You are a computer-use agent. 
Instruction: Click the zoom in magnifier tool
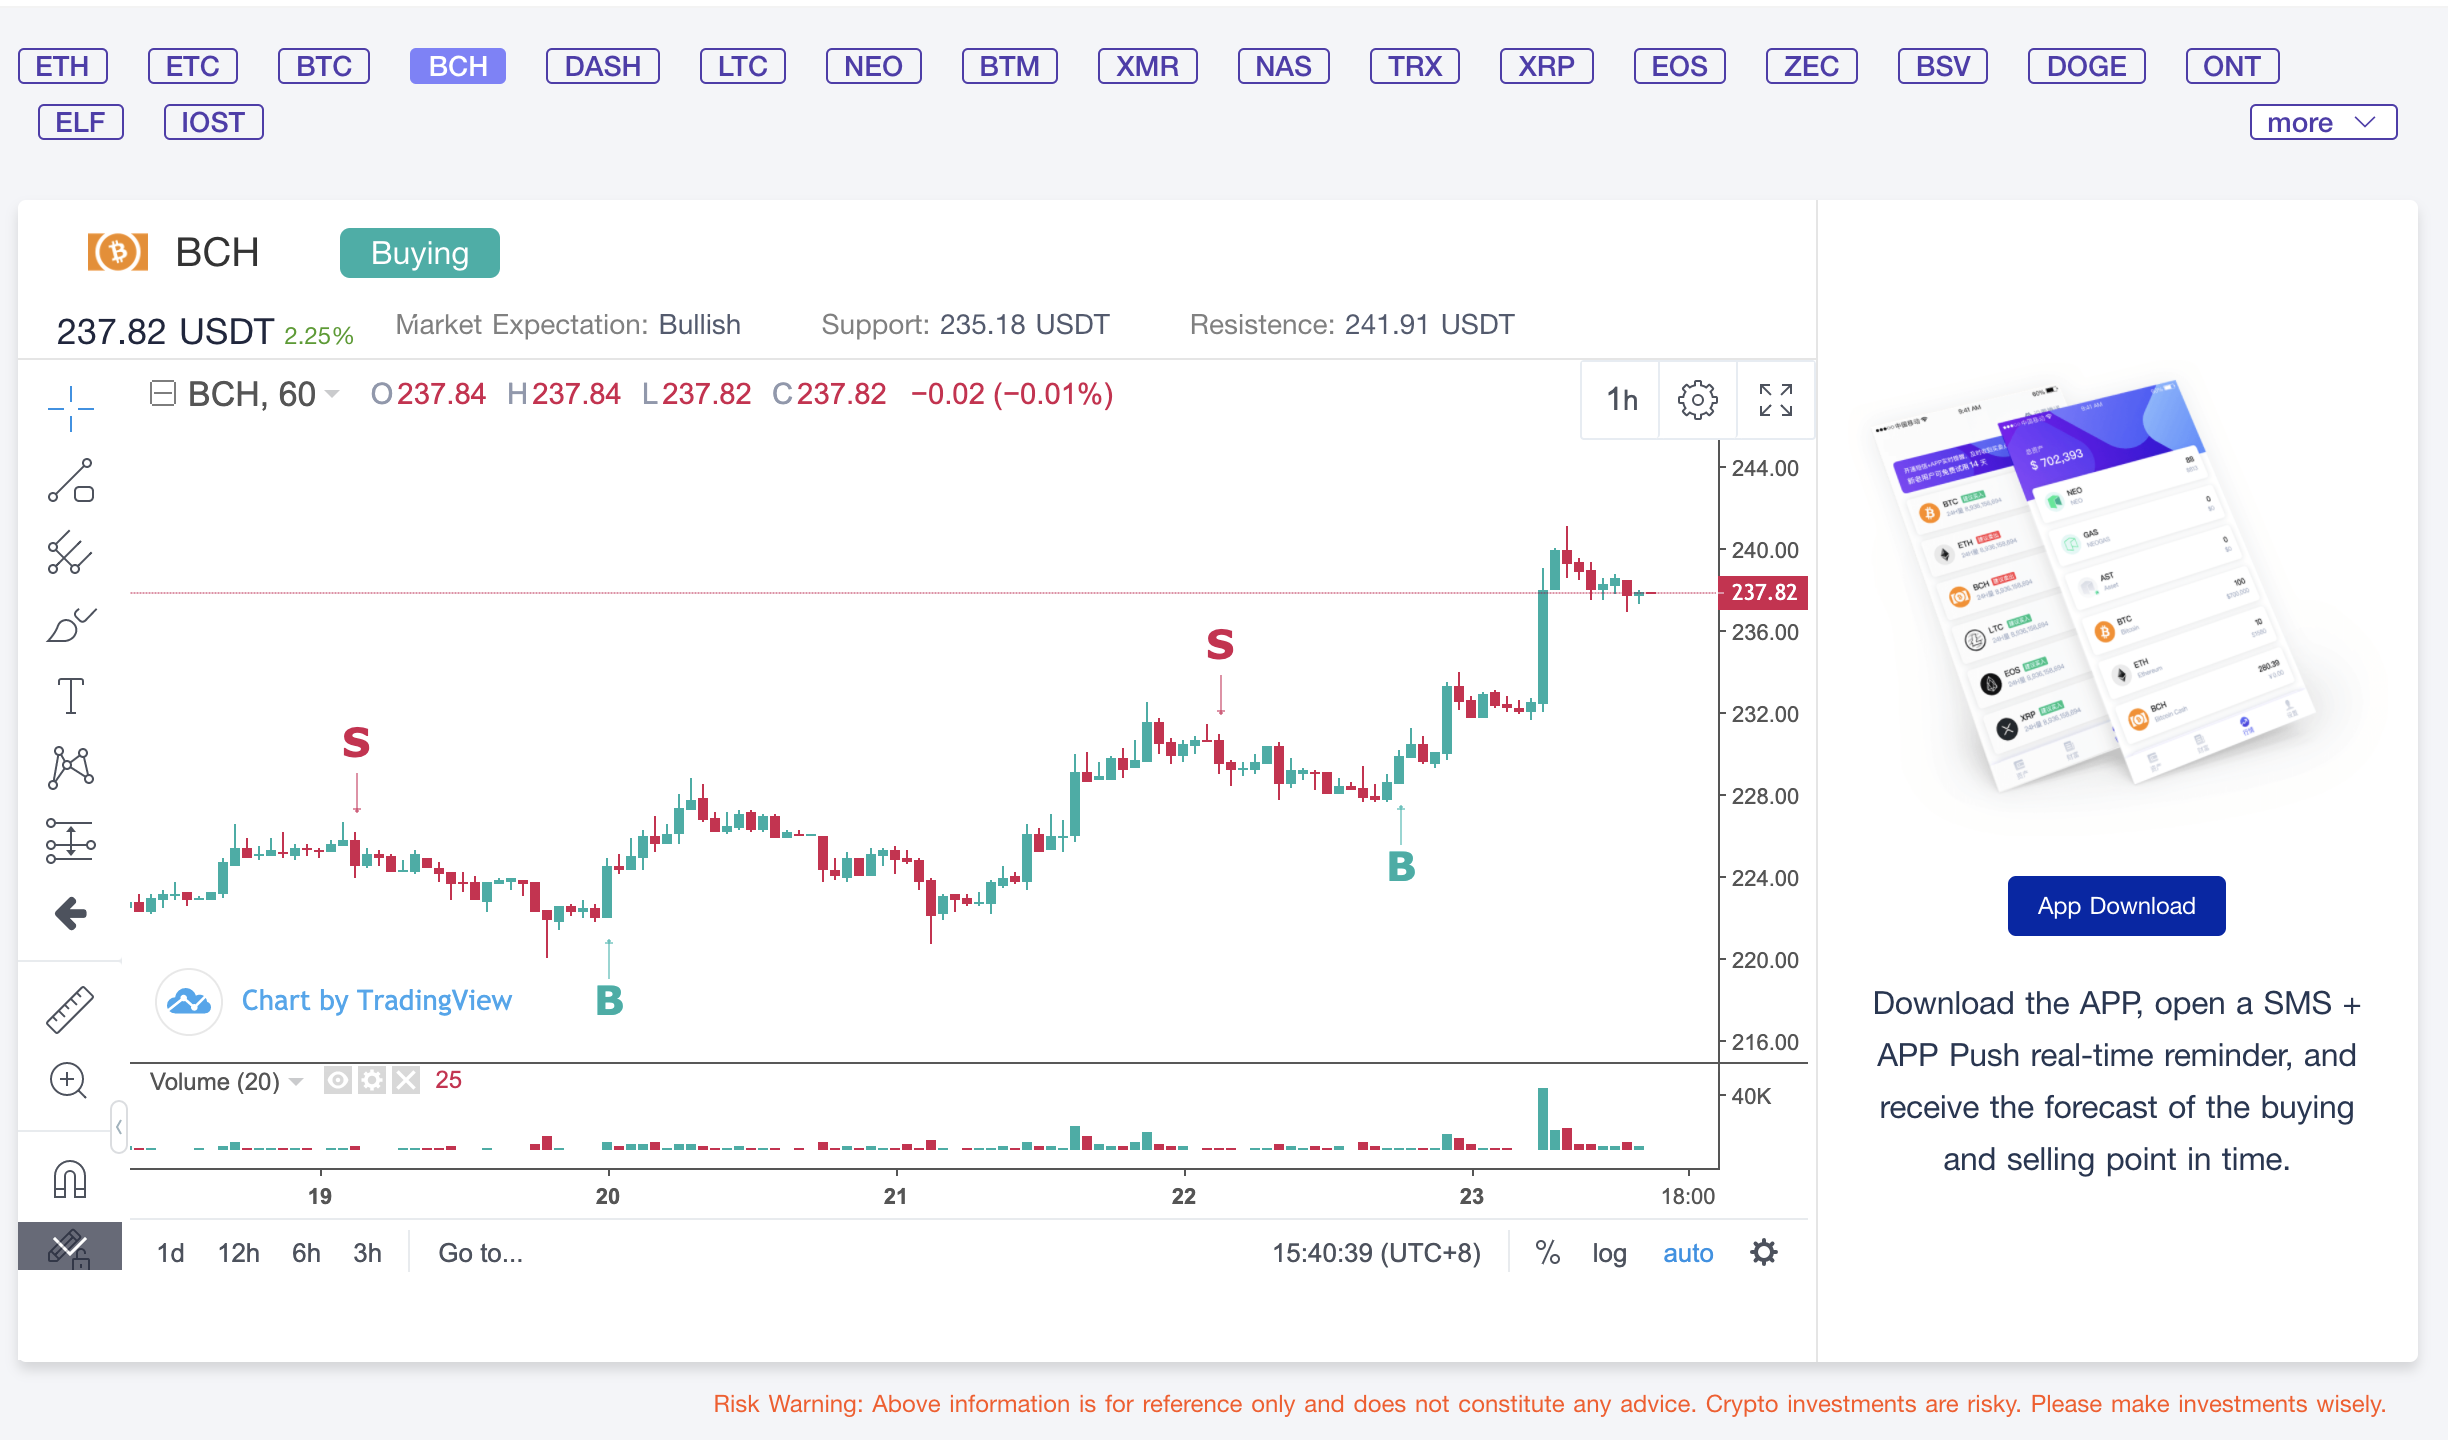[68, 1081]
